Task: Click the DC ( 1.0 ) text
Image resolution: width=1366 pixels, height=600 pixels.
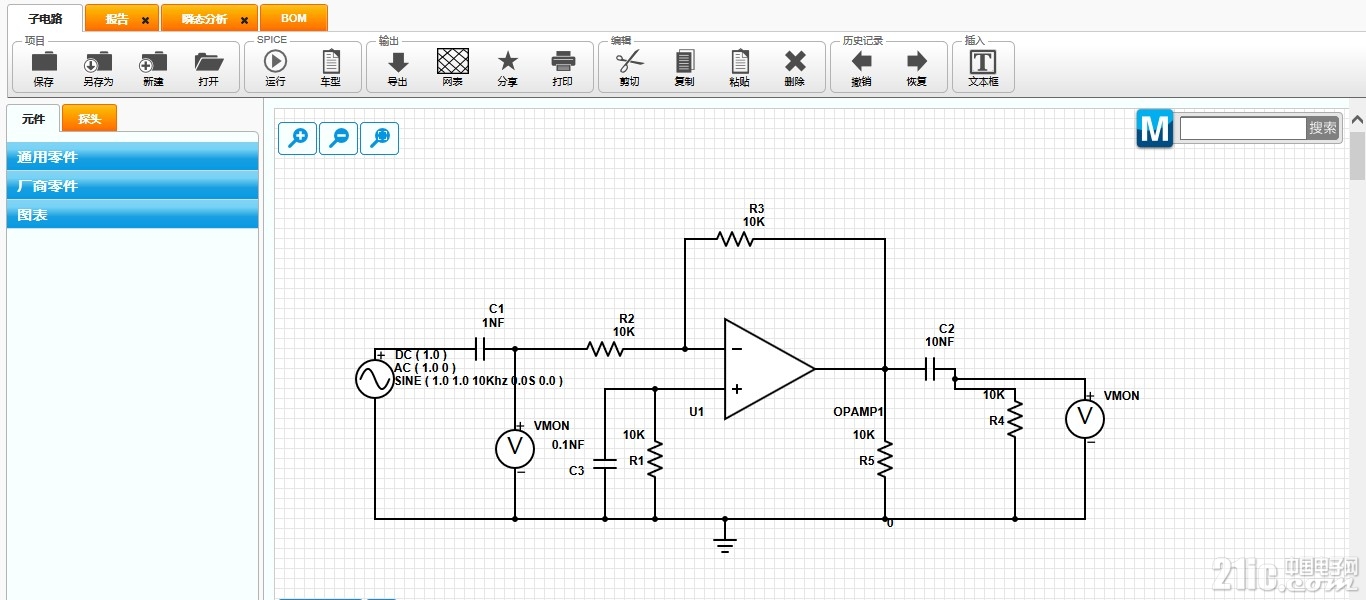Action: click(x=421, y=355)
